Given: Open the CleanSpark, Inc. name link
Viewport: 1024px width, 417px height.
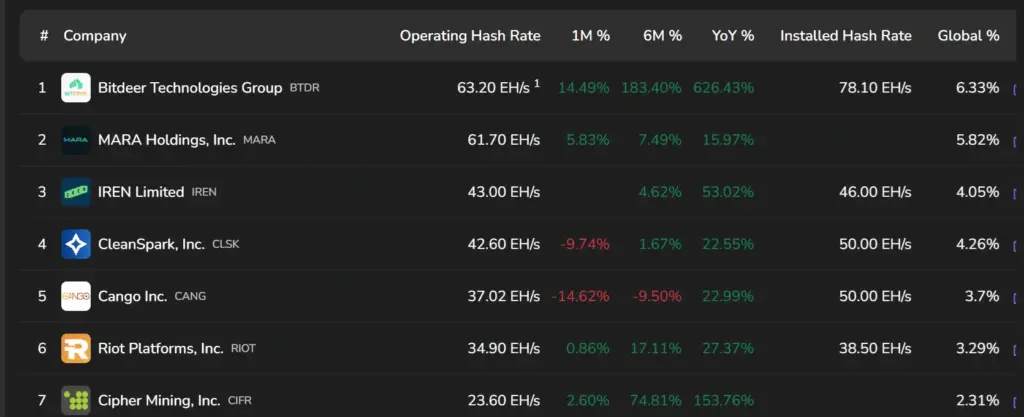Looking at the screenshot, I should 151,244.
